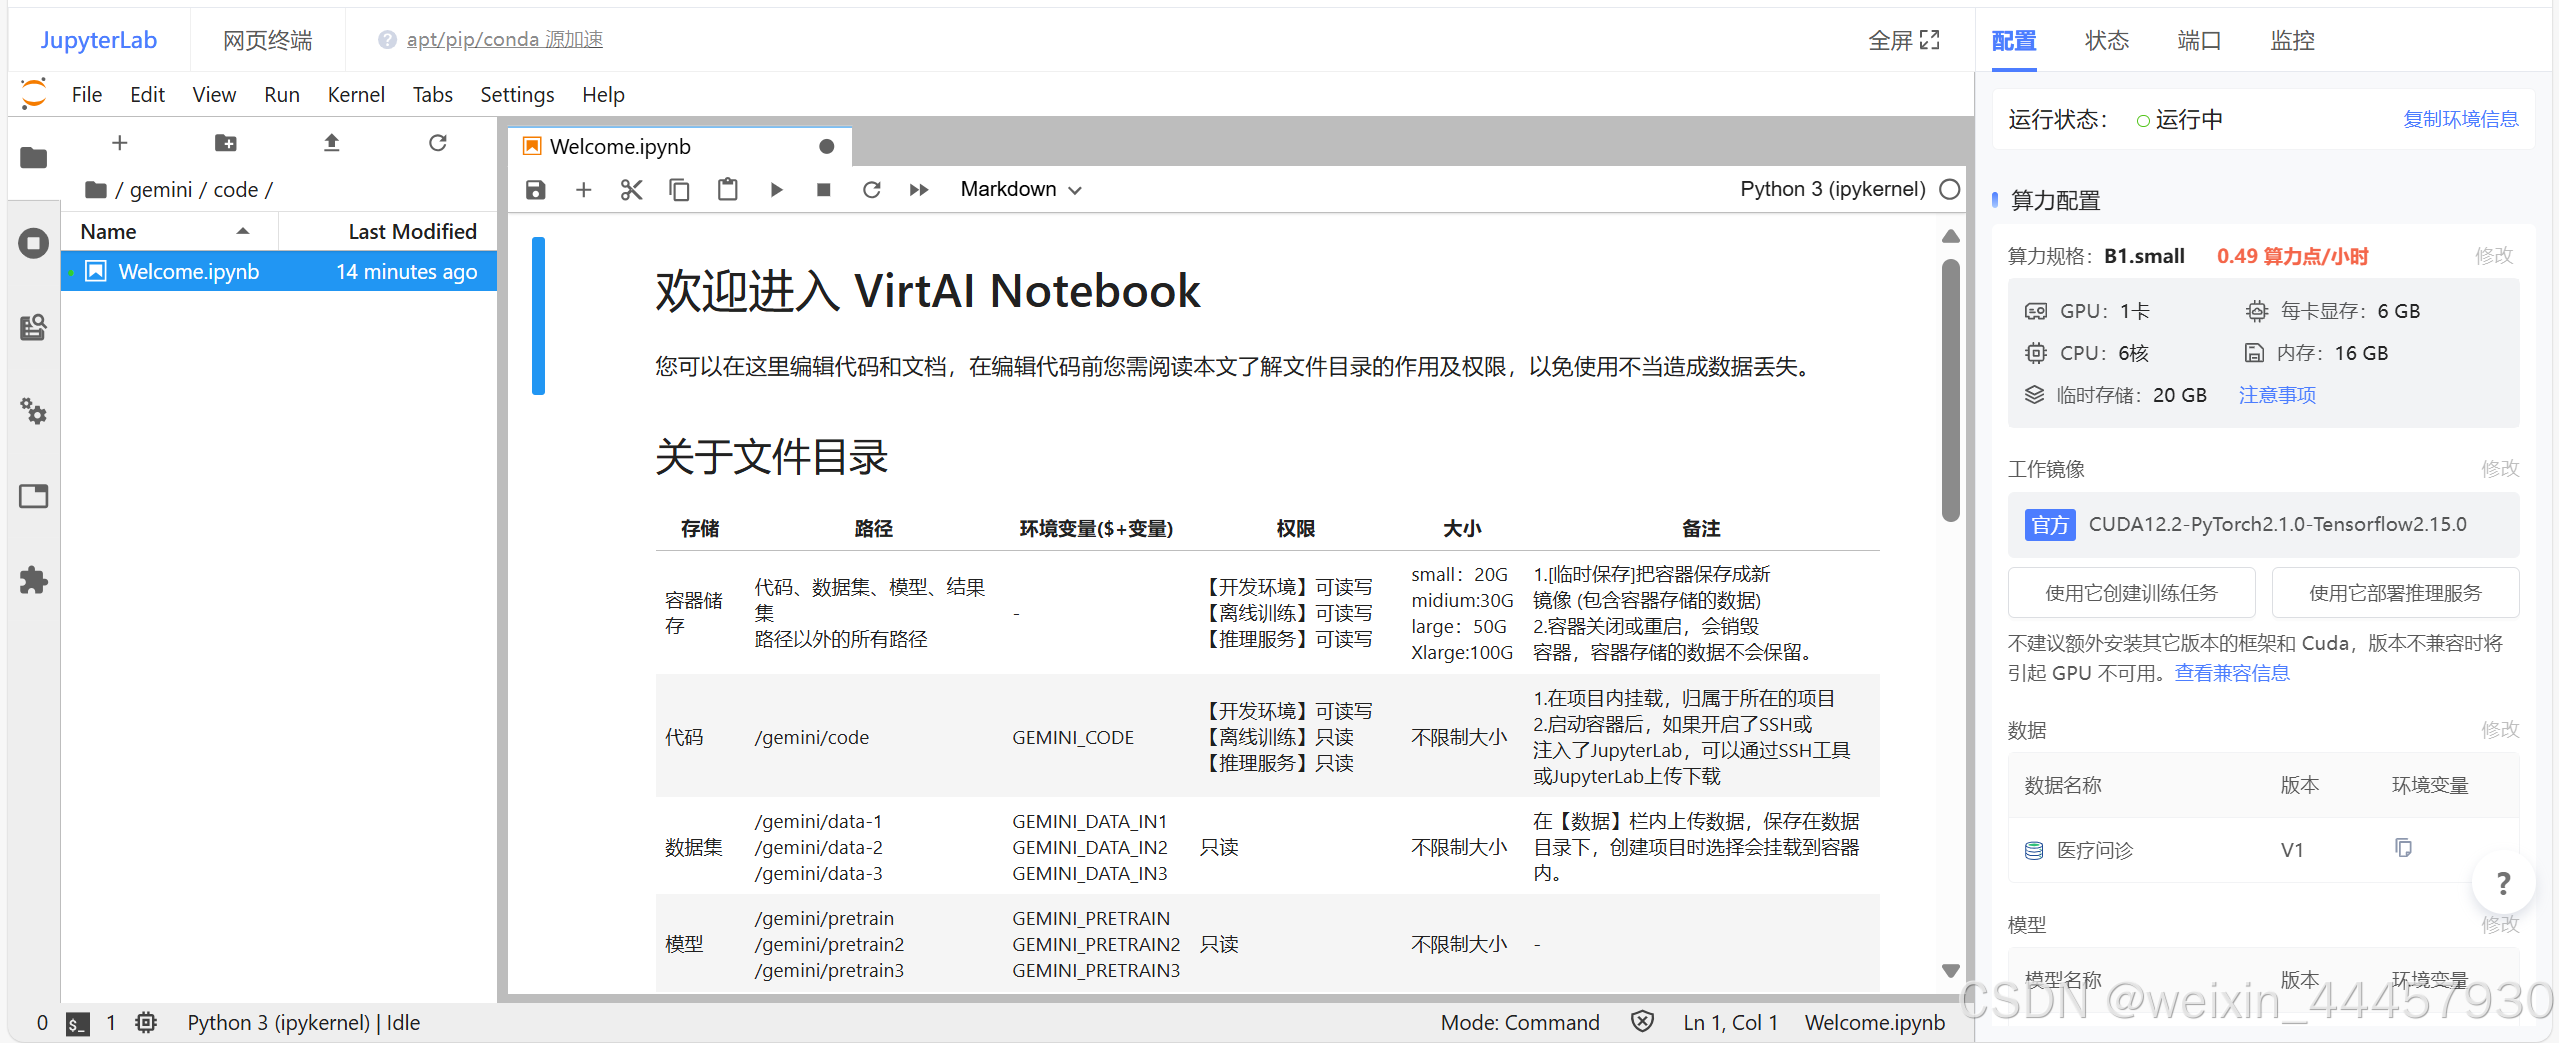Select the 配置 tab
This screenshot has width=2559, height=1043.
point(2014,40)
